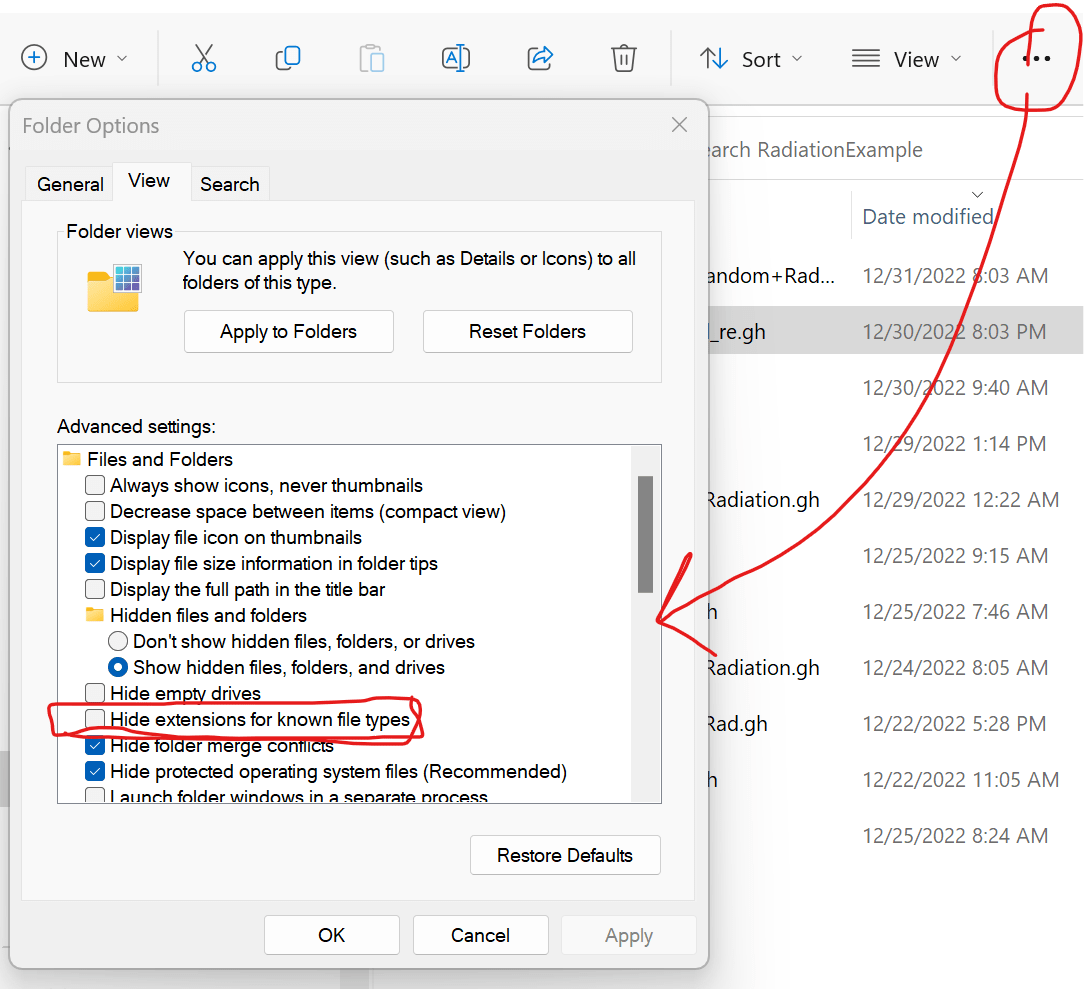Confirm with the OK button

331,935
